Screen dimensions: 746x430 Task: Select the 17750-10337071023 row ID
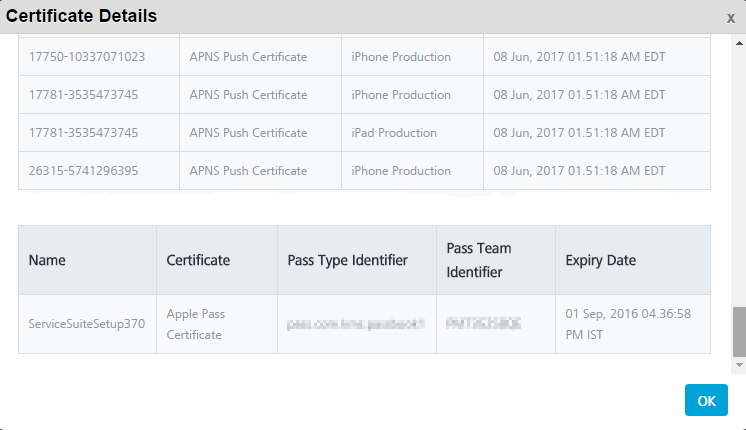click(87, 57)
